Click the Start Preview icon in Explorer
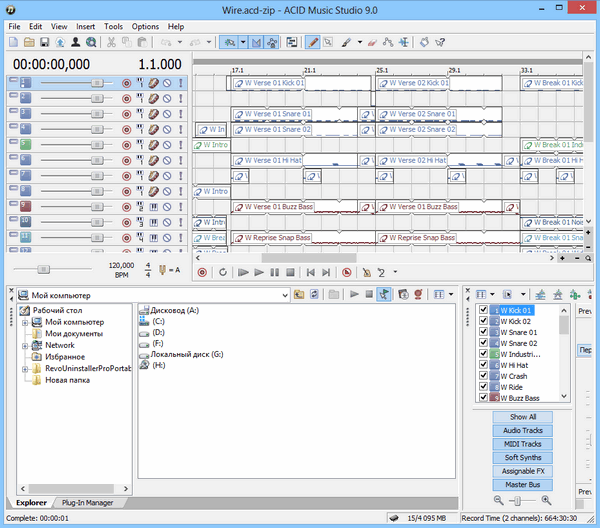The image size is (600, 528). (x=353, y=294)
